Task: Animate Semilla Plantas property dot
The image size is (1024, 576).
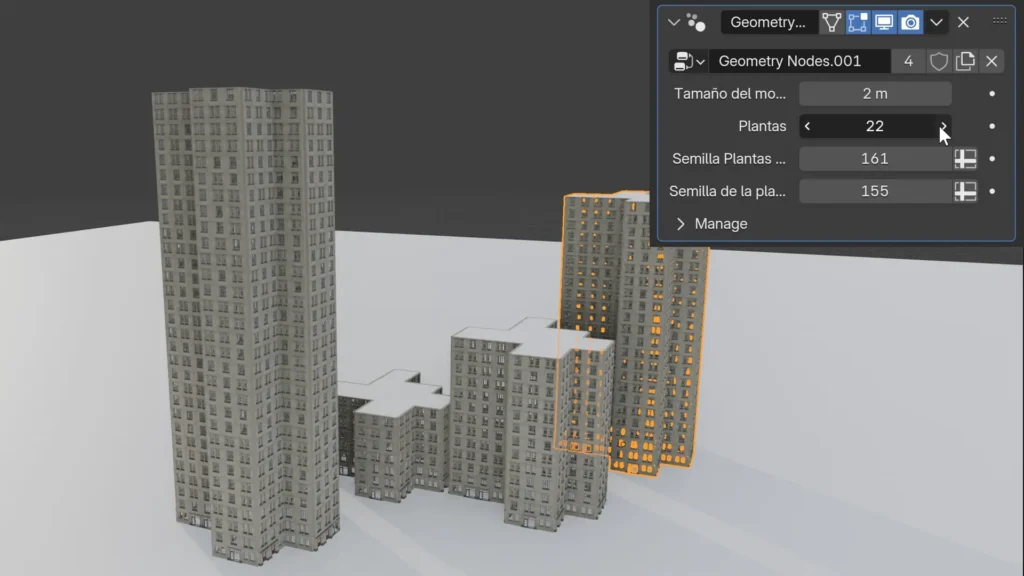Action: [992, 159]
